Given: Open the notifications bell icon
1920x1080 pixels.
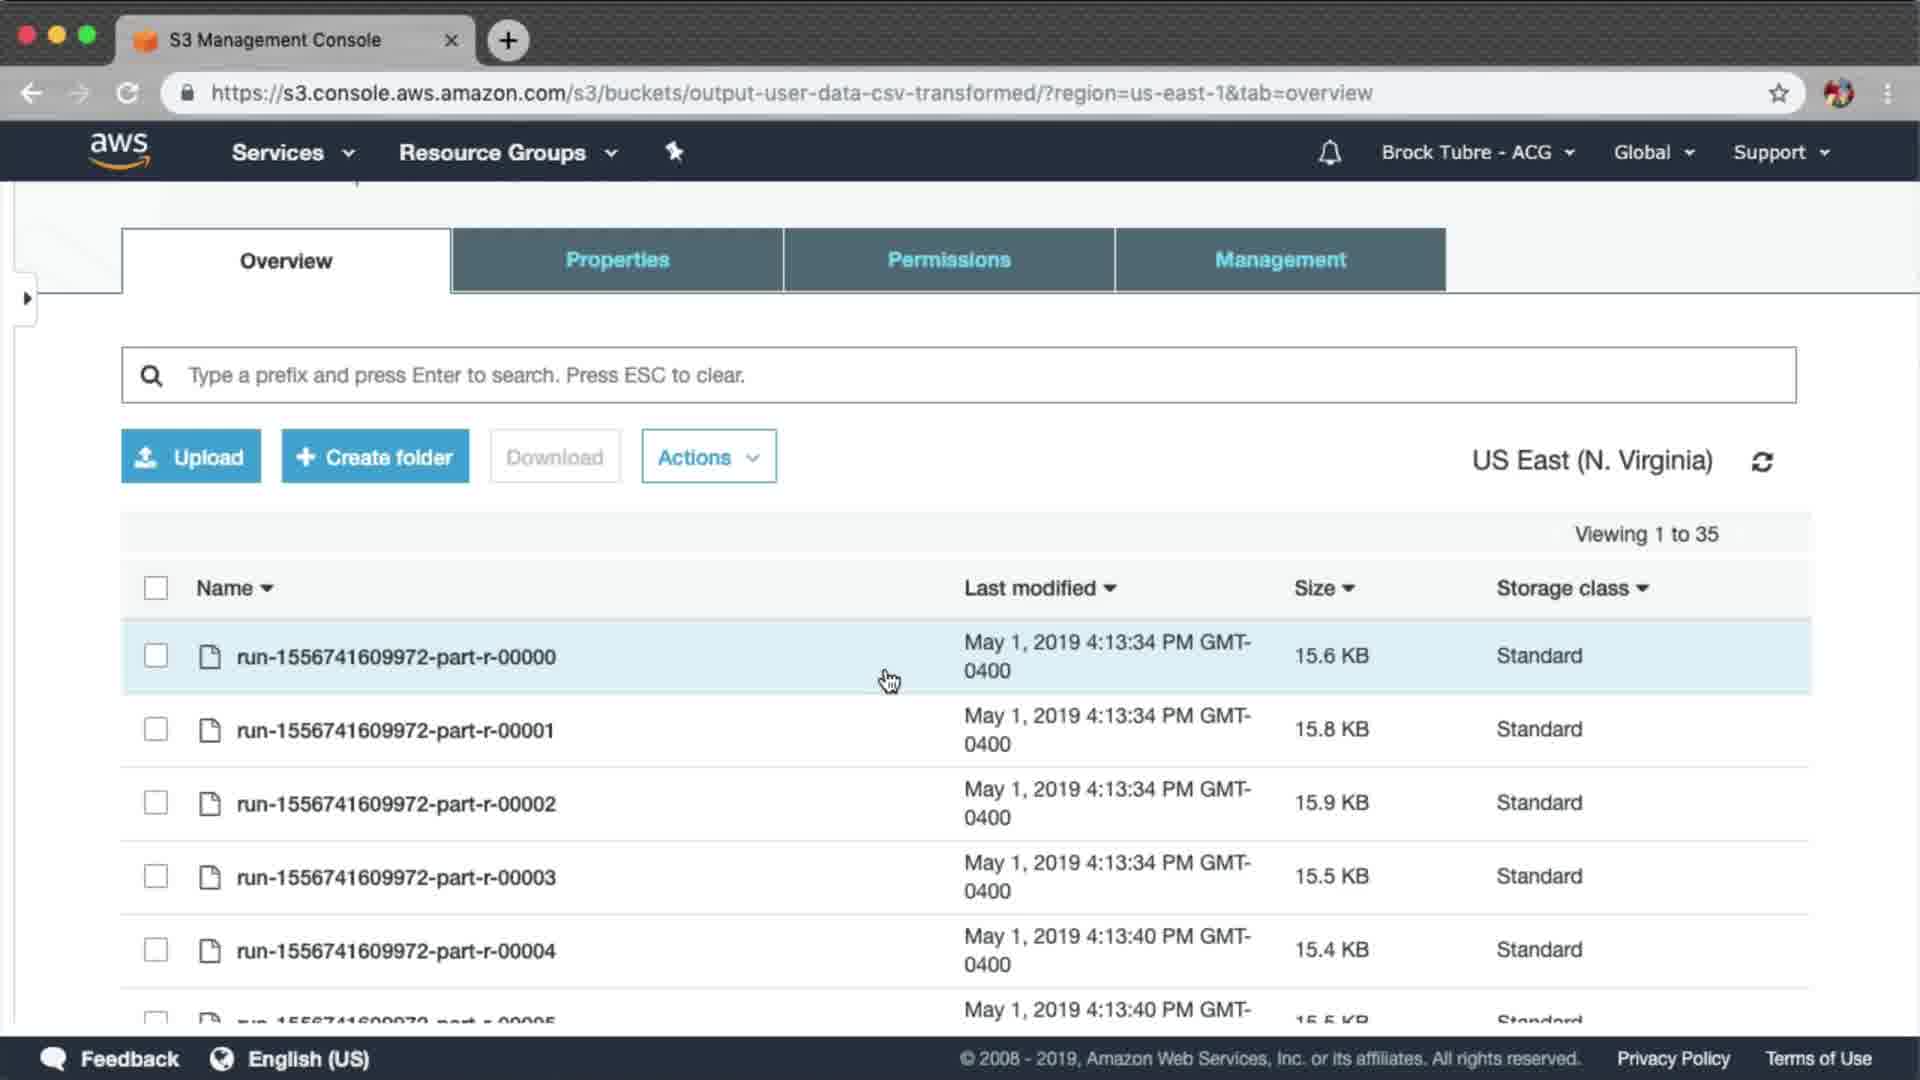Looking at the screenshot, I should pos(1329,152).
